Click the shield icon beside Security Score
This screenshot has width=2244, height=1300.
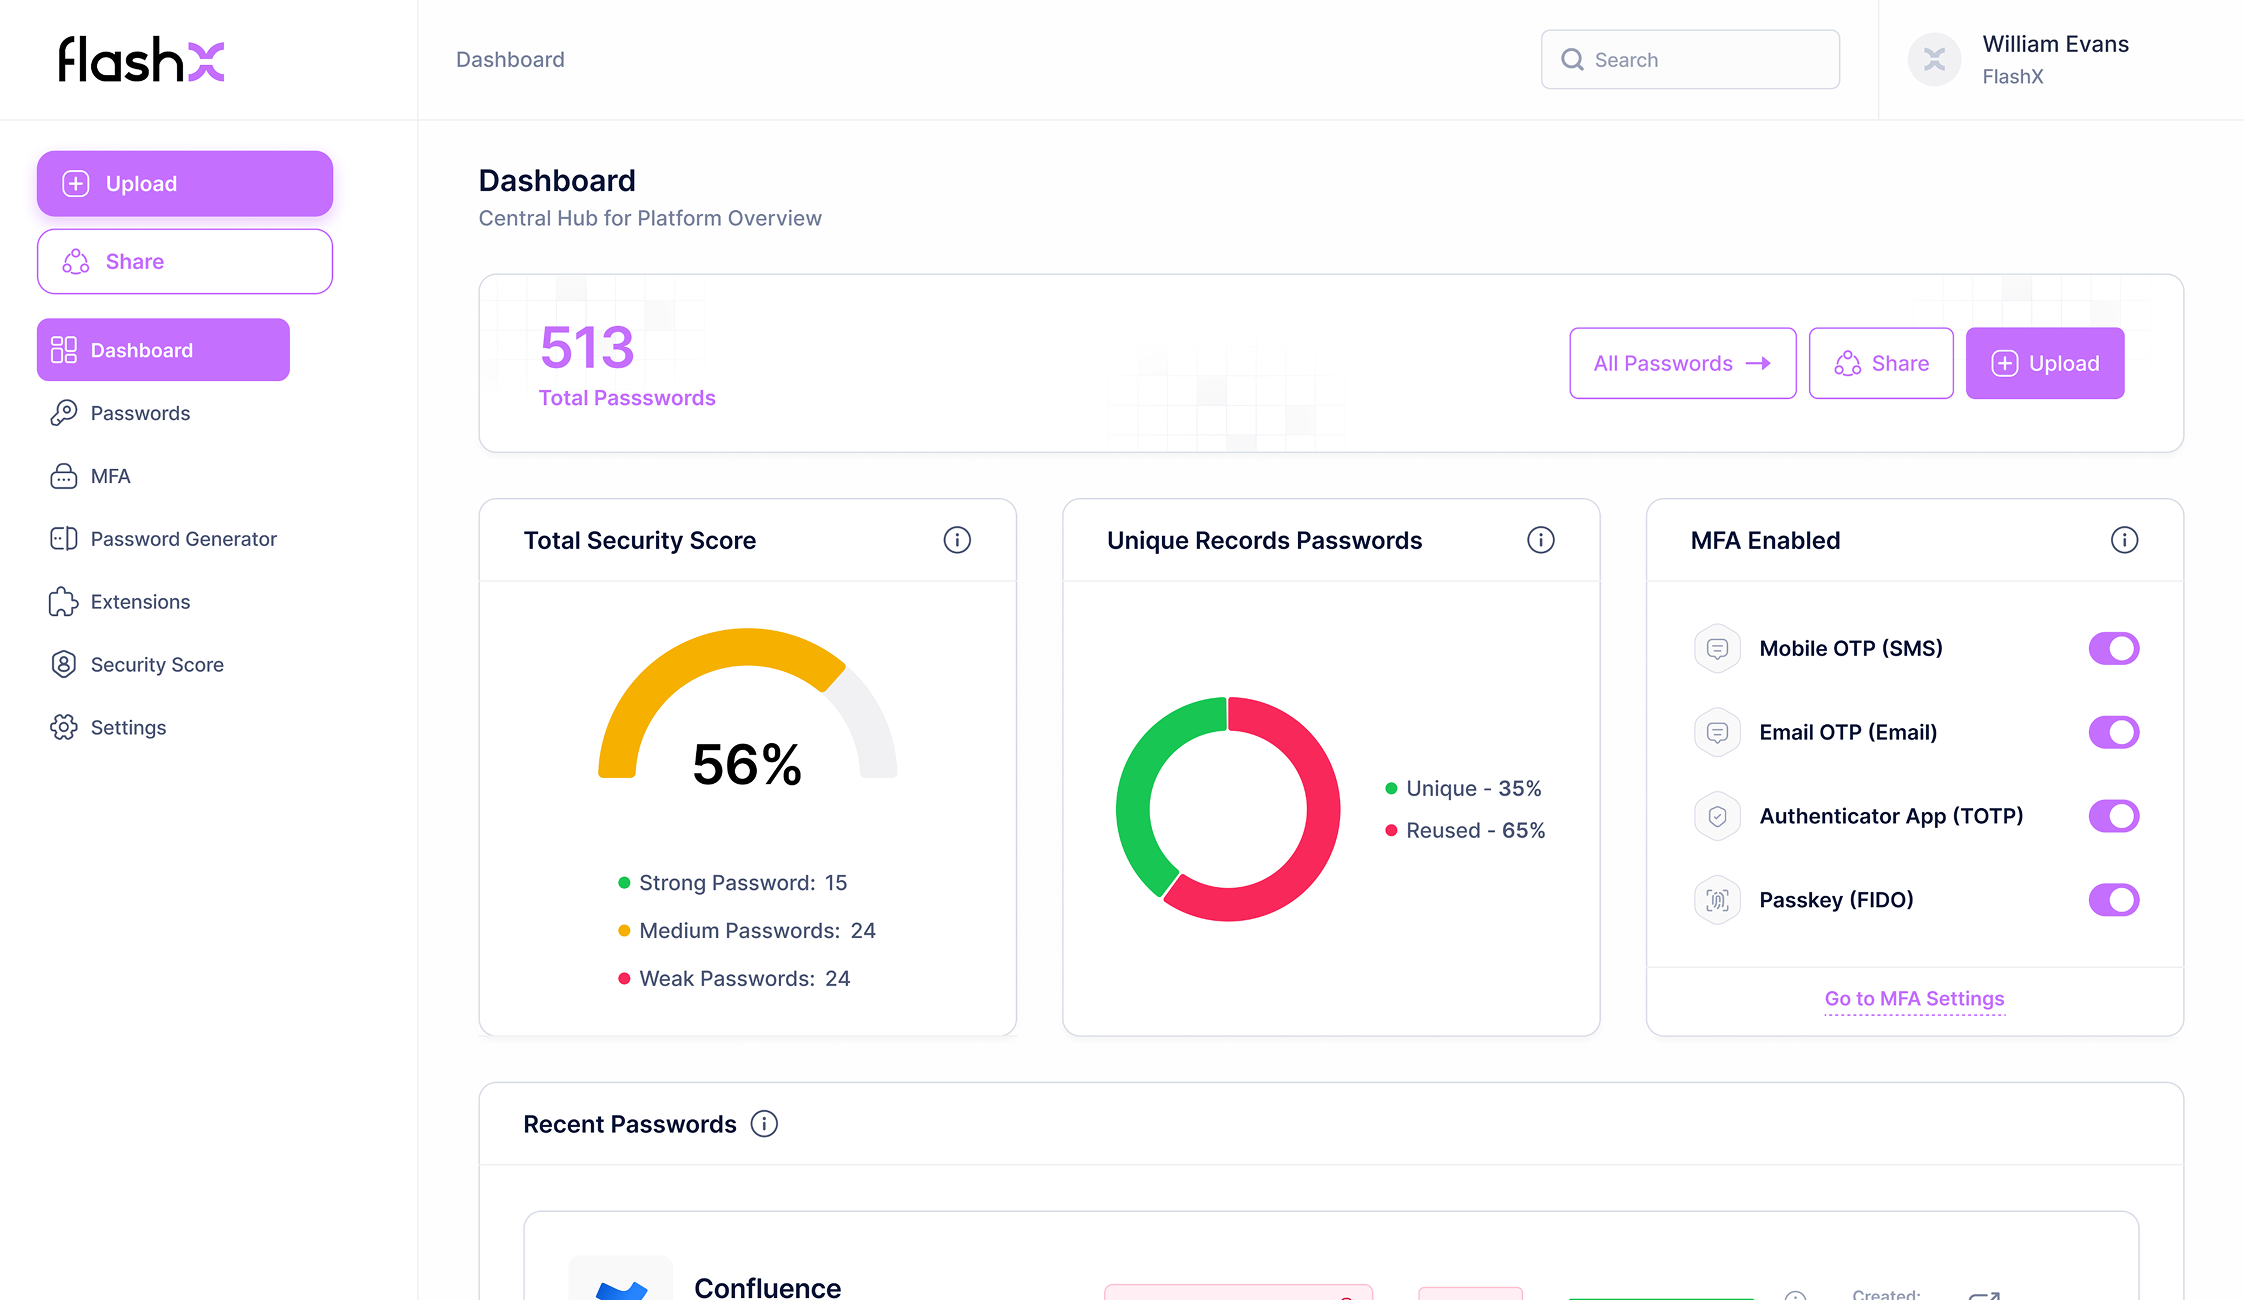[64, 665]
